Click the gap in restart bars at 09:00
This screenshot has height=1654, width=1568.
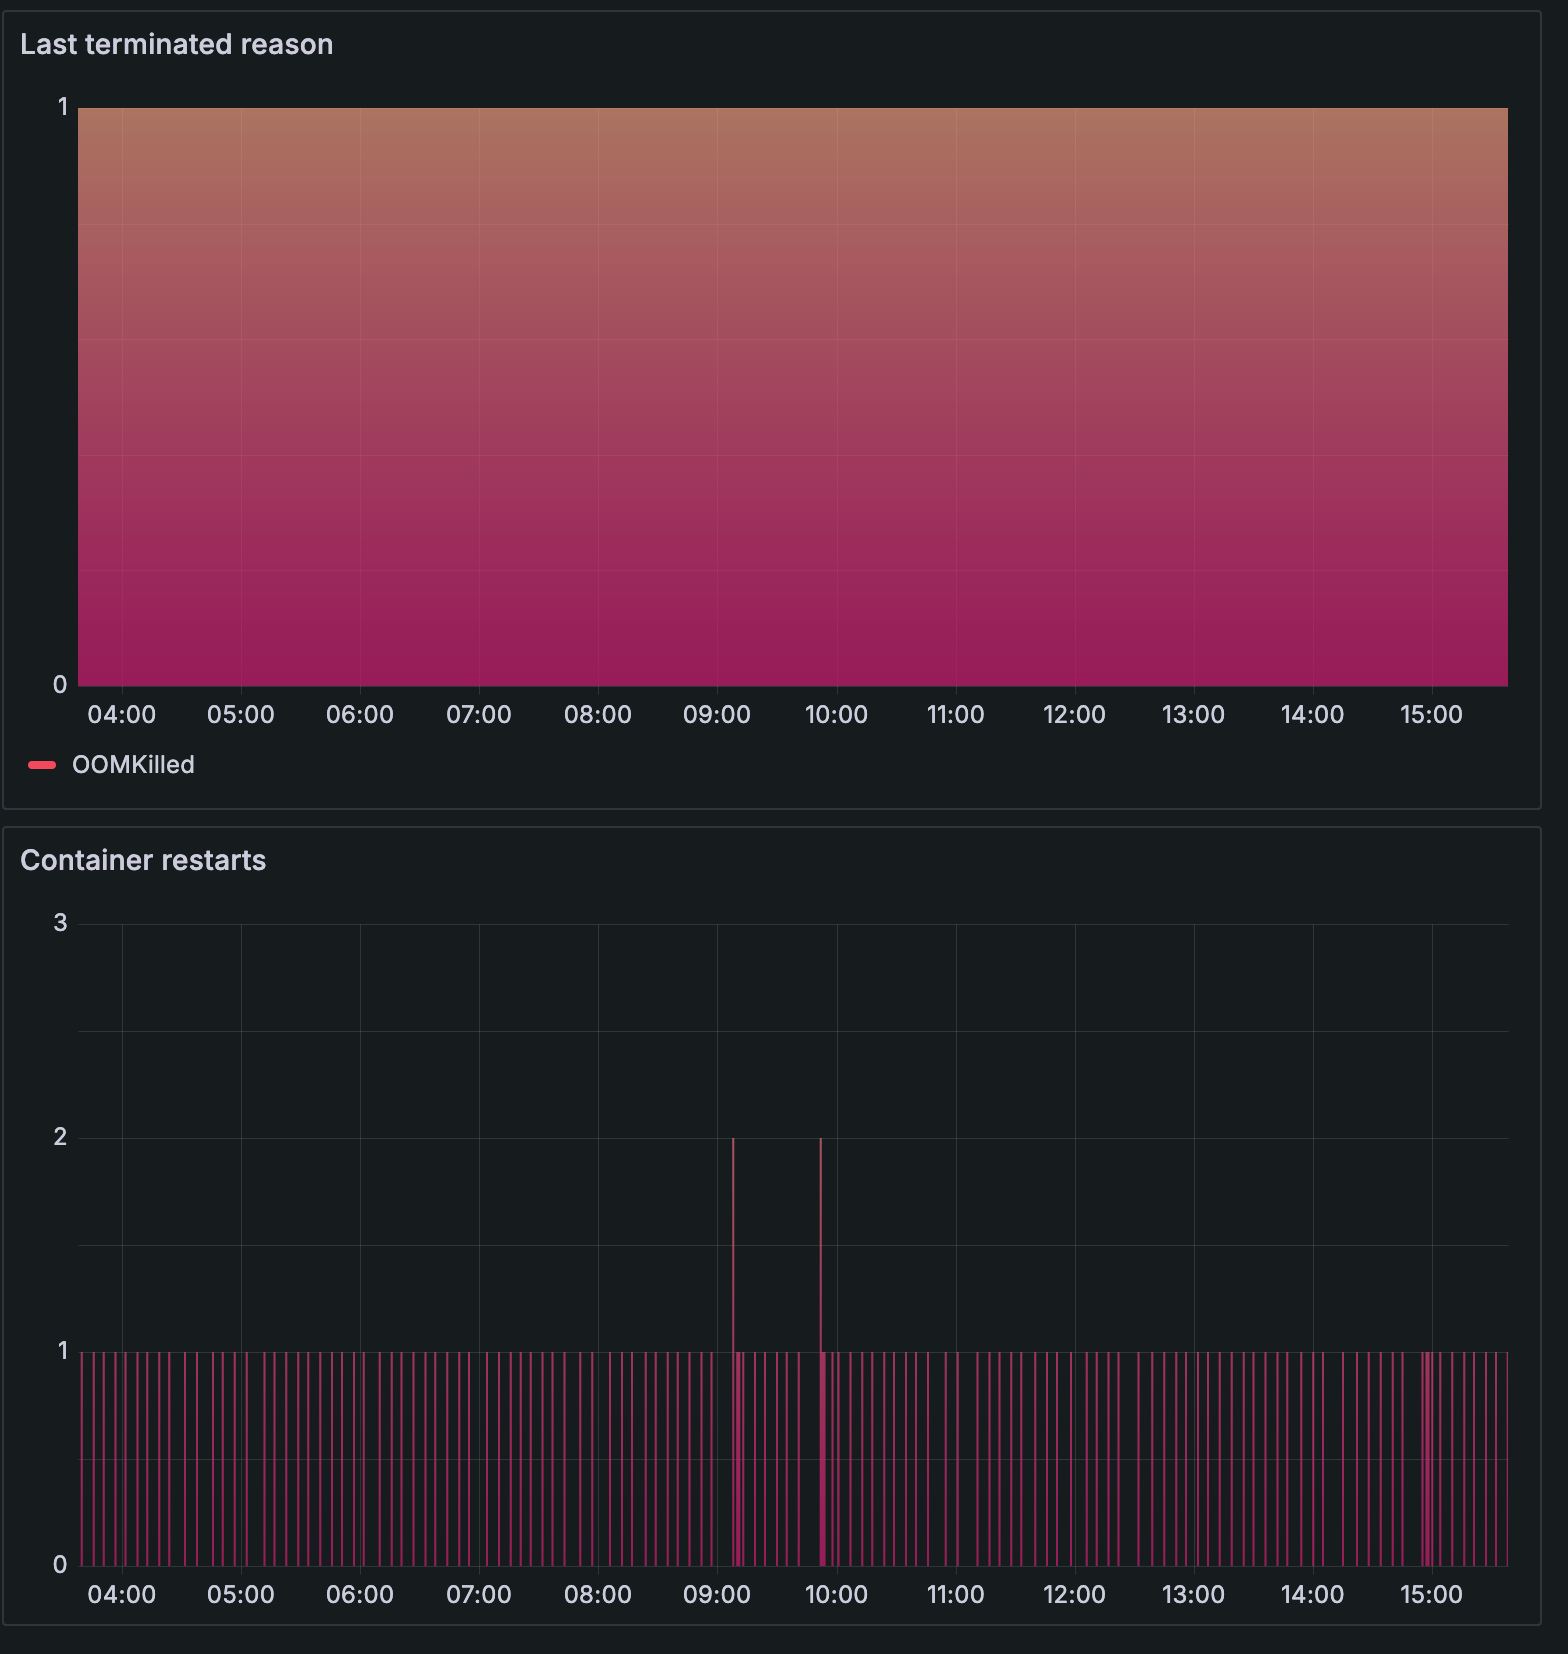(723, 1460)
